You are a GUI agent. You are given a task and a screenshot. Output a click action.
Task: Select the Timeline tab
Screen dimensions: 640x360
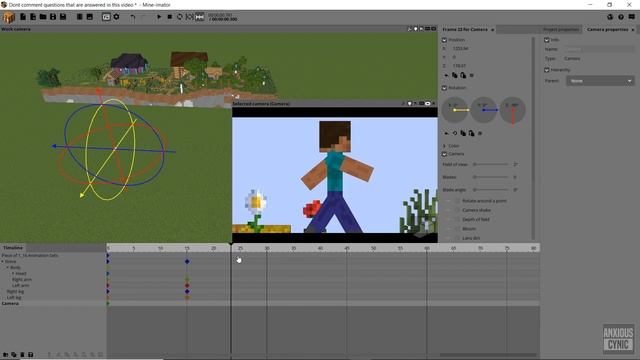[13, 248]
